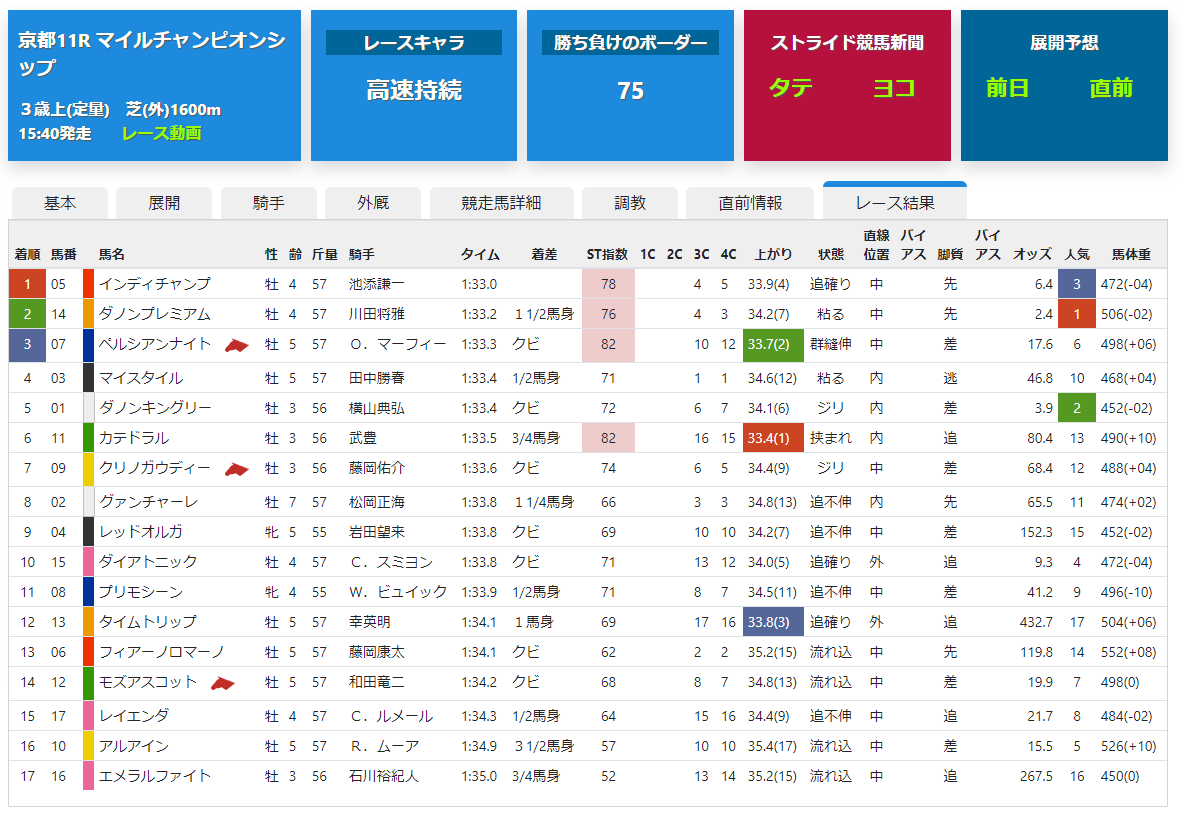Click horse name インディチャンプ

pos(155,284)
